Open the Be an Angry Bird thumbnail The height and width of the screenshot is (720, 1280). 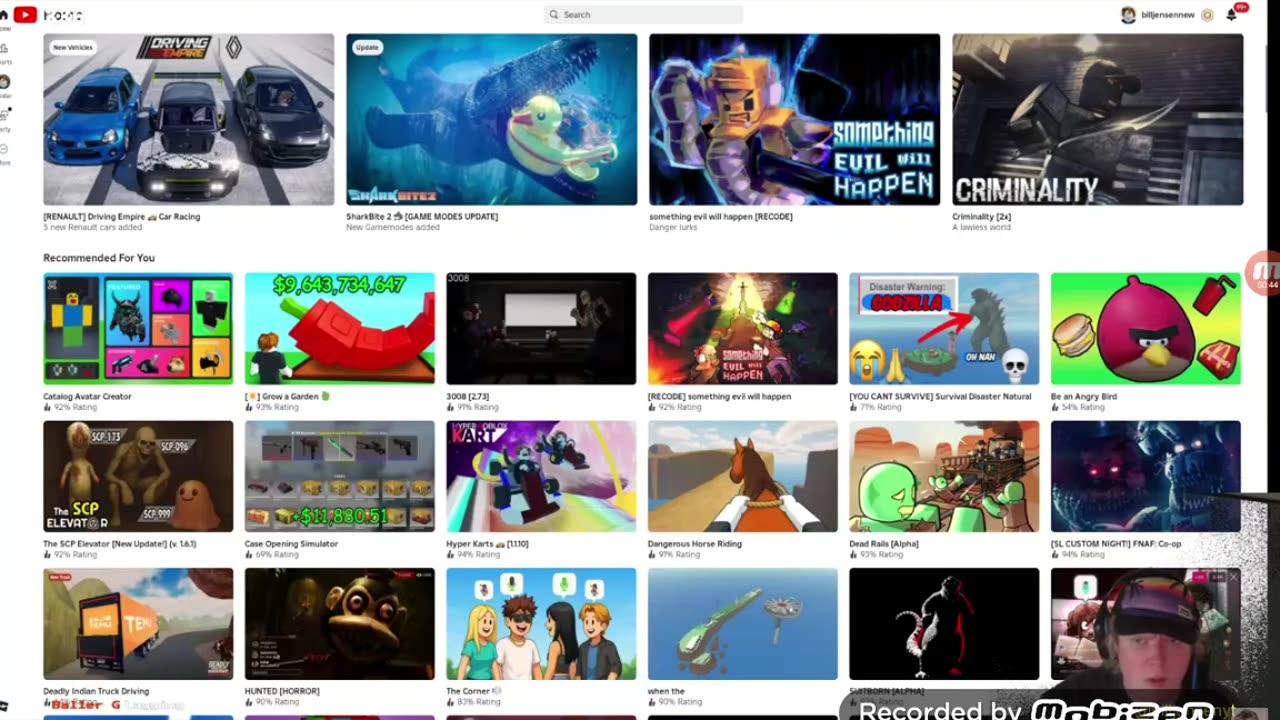pos(1146,329)
